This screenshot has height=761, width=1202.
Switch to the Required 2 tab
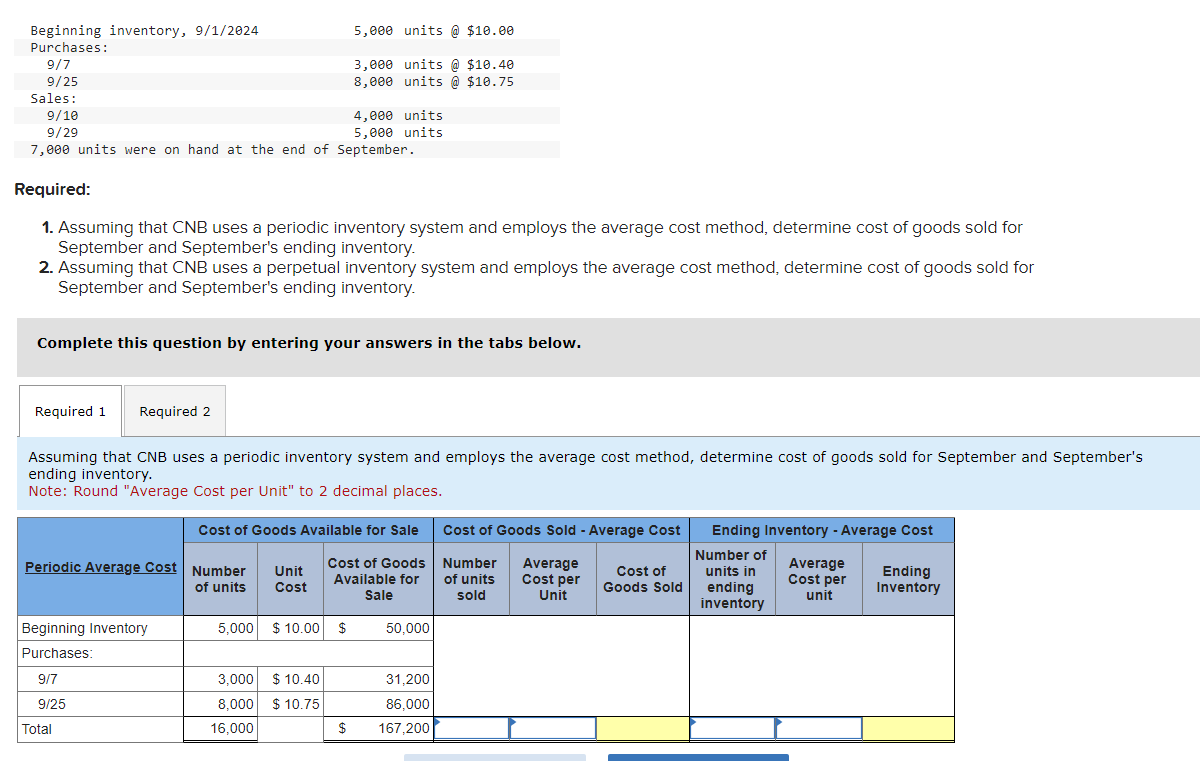174,411
